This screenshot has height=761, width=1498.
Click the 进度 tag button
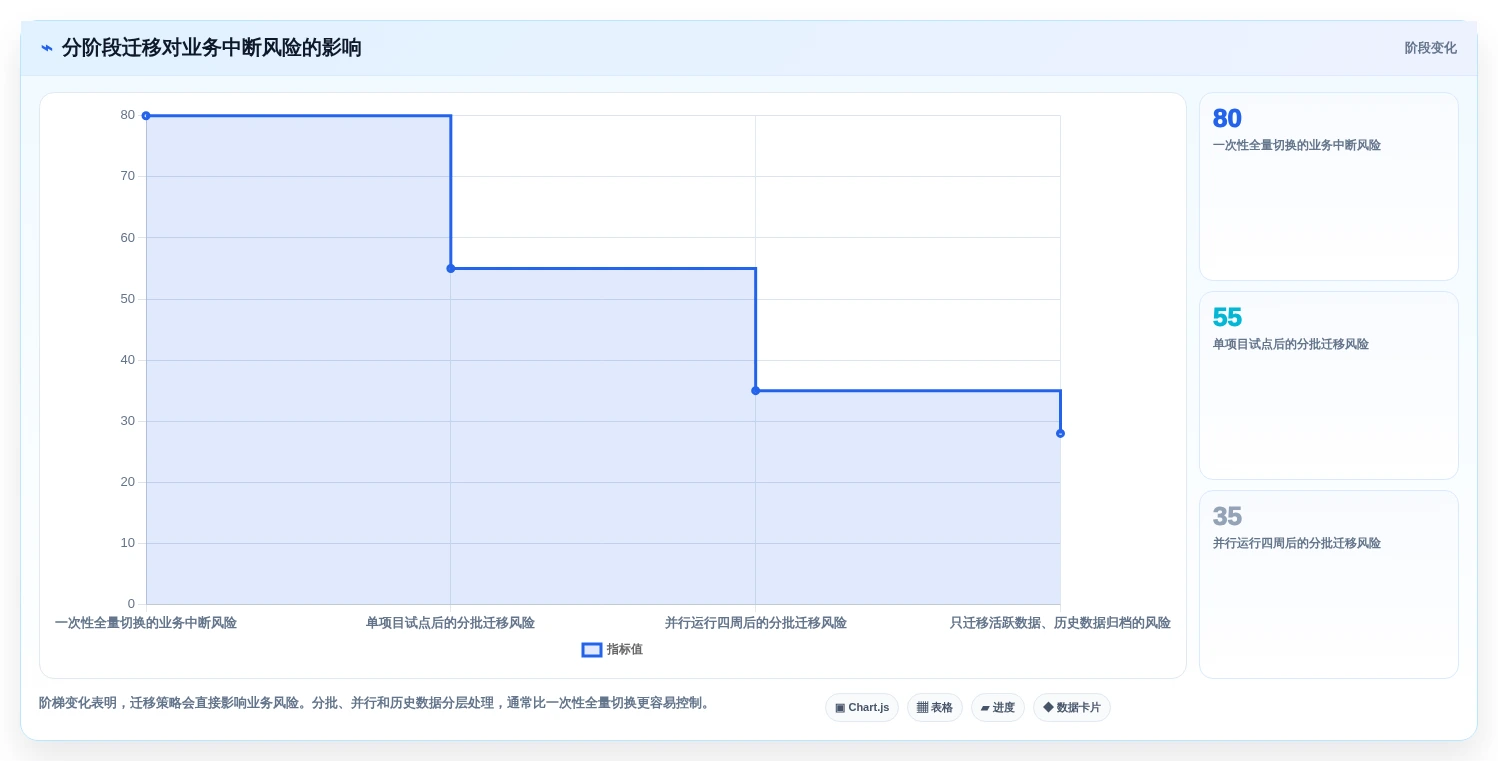tap(998, 708)
